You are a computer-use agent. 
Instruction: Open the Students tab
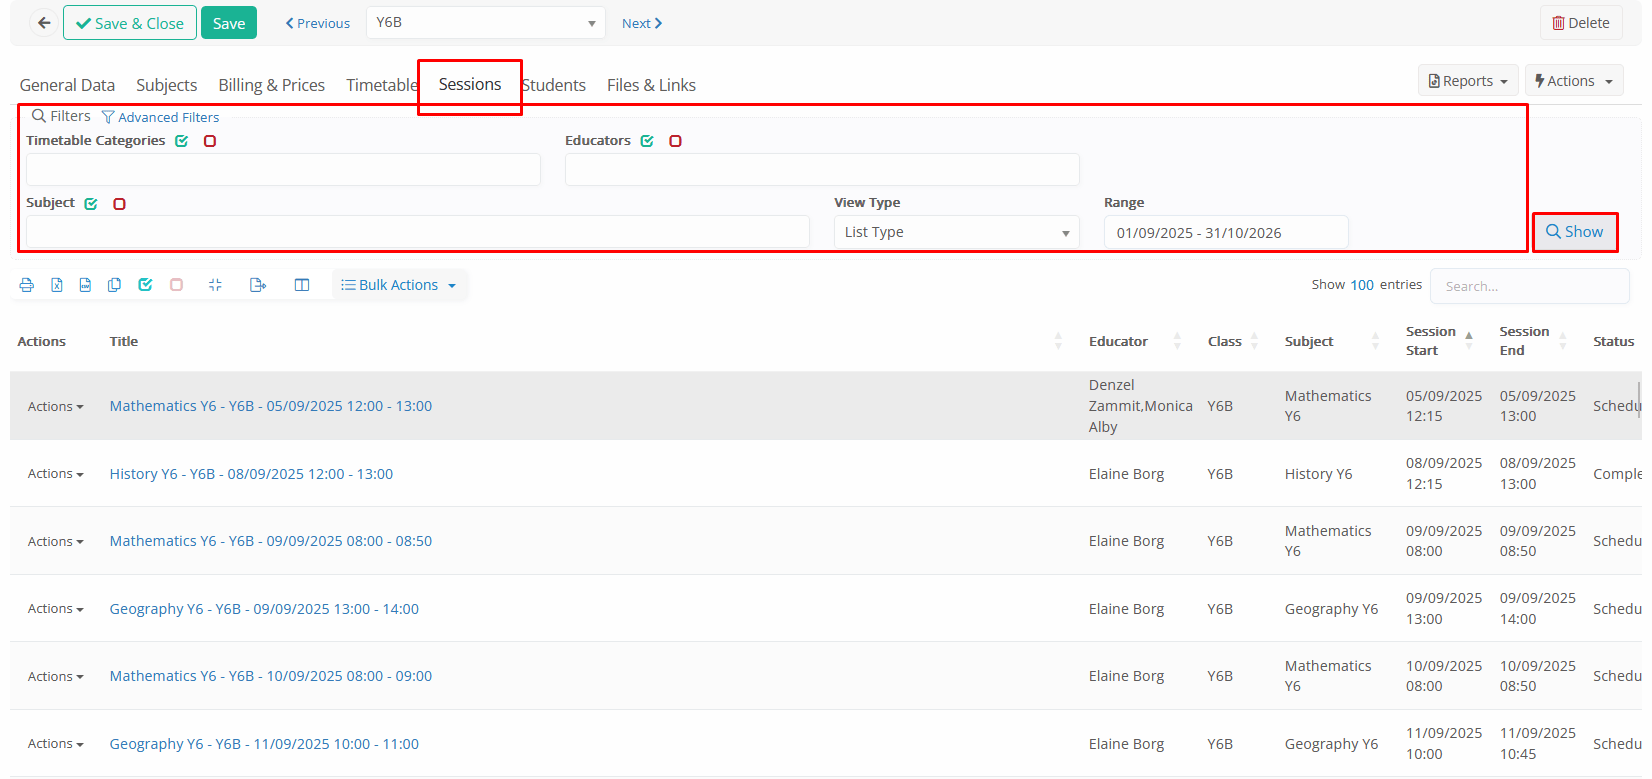(x=555, y=85)
